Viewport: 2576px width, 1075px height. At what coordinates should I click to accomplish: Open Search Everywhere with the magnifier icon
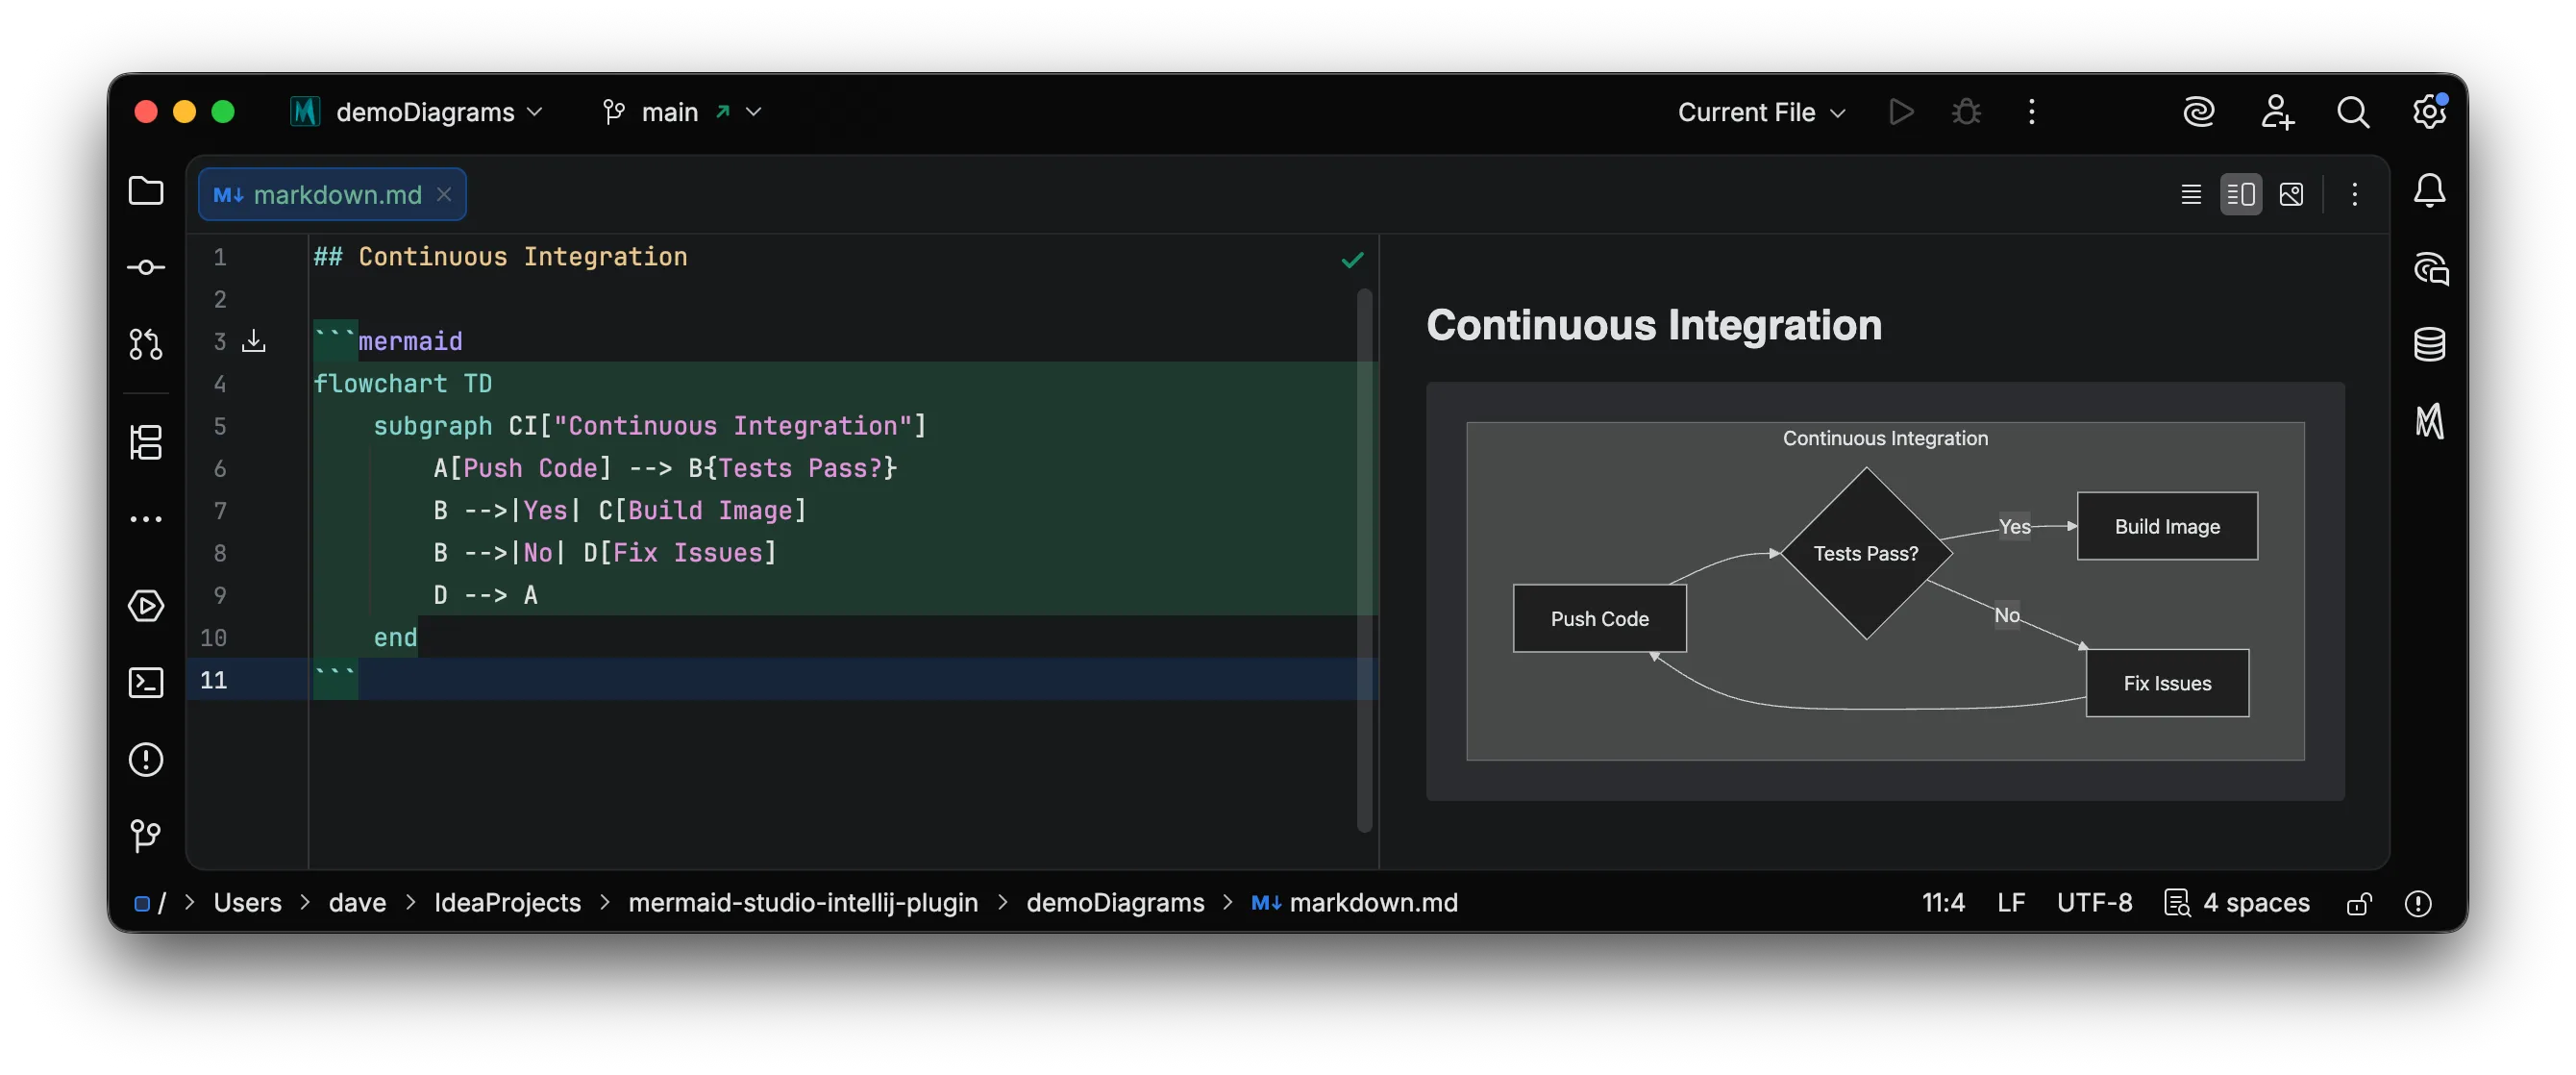[x=2354, y=111]
